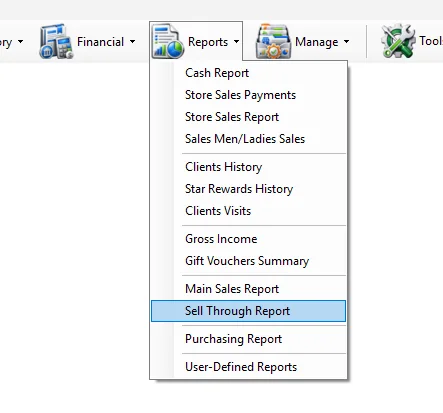
Task: Click the Reports chart document icon
Action: [x=168, y=41]
